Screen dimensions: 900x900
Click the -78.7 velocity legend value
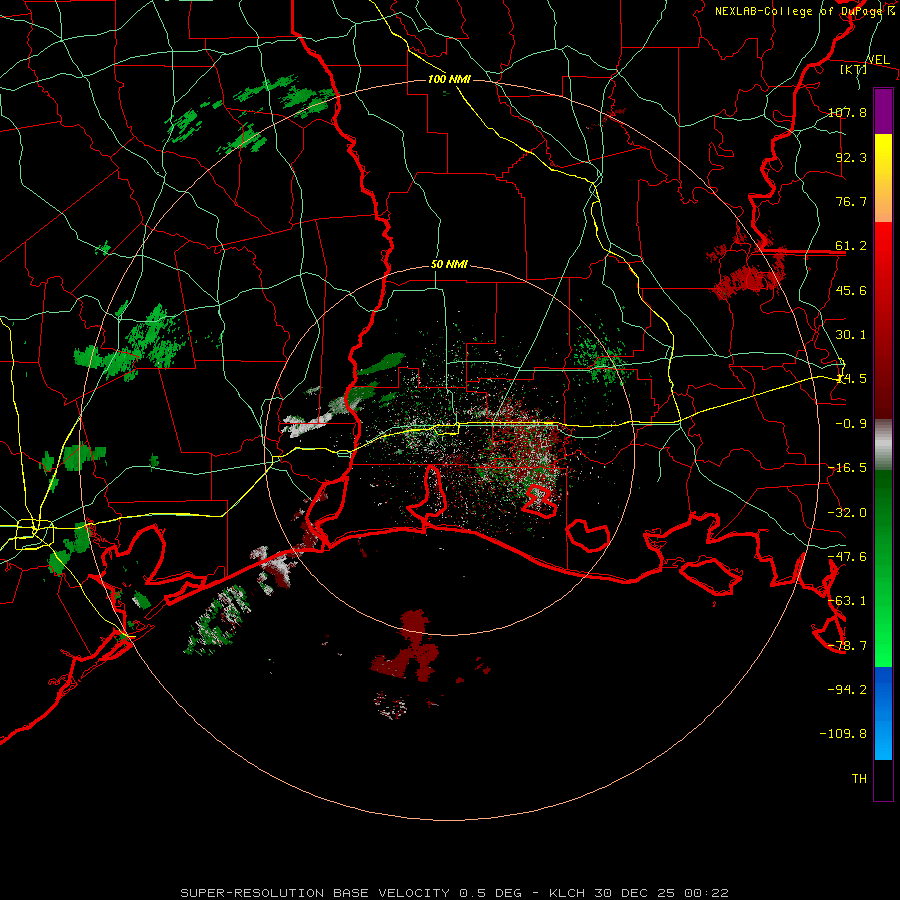pyautogui.click(x=847, y=646)
